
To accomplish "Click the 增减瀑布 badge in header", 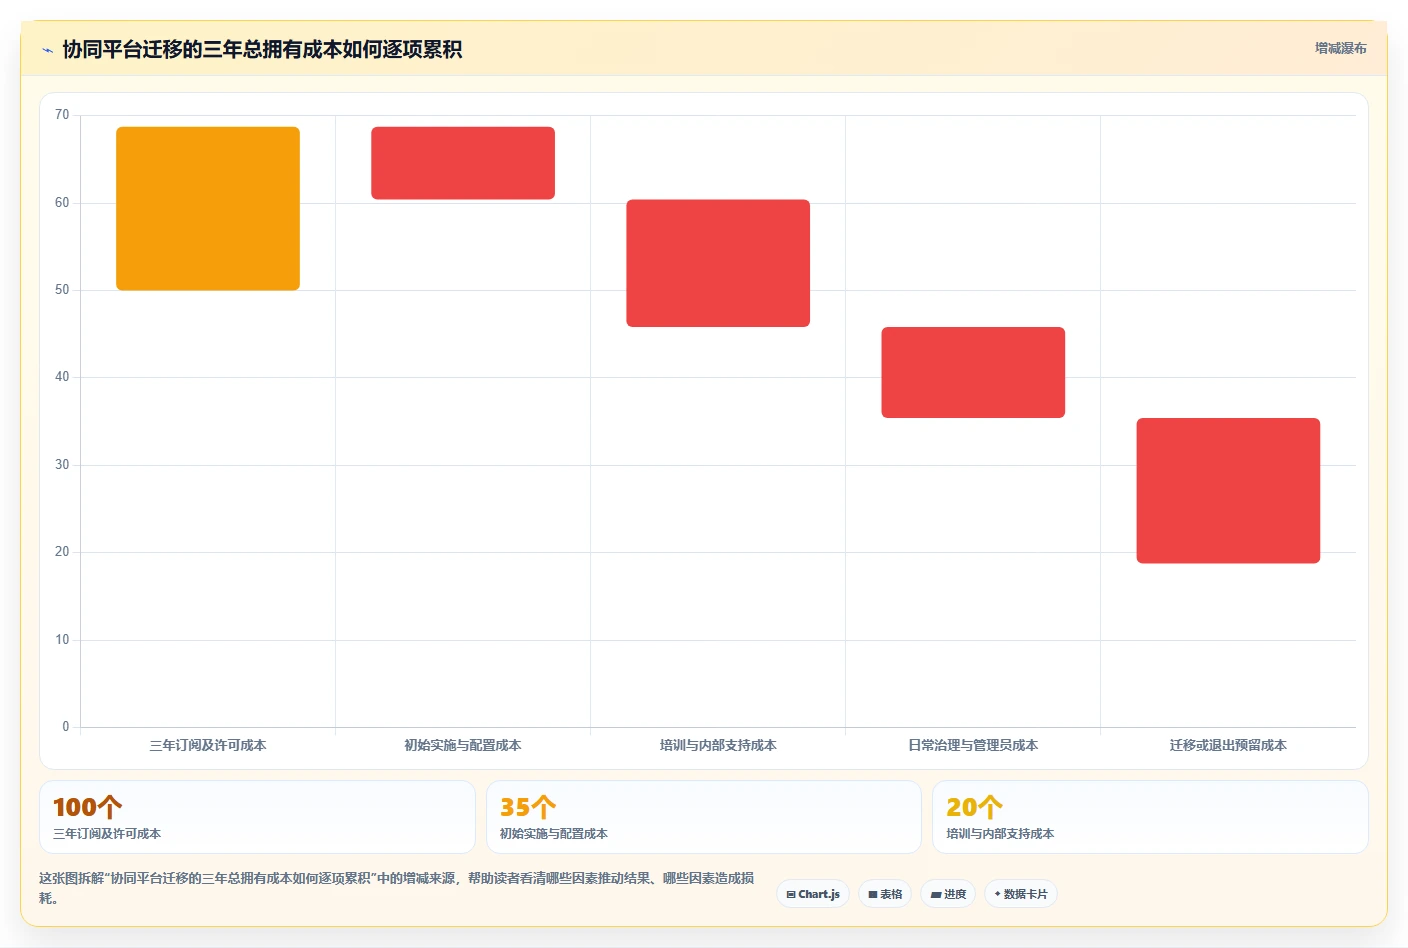I will click(x=1340, y=48).
